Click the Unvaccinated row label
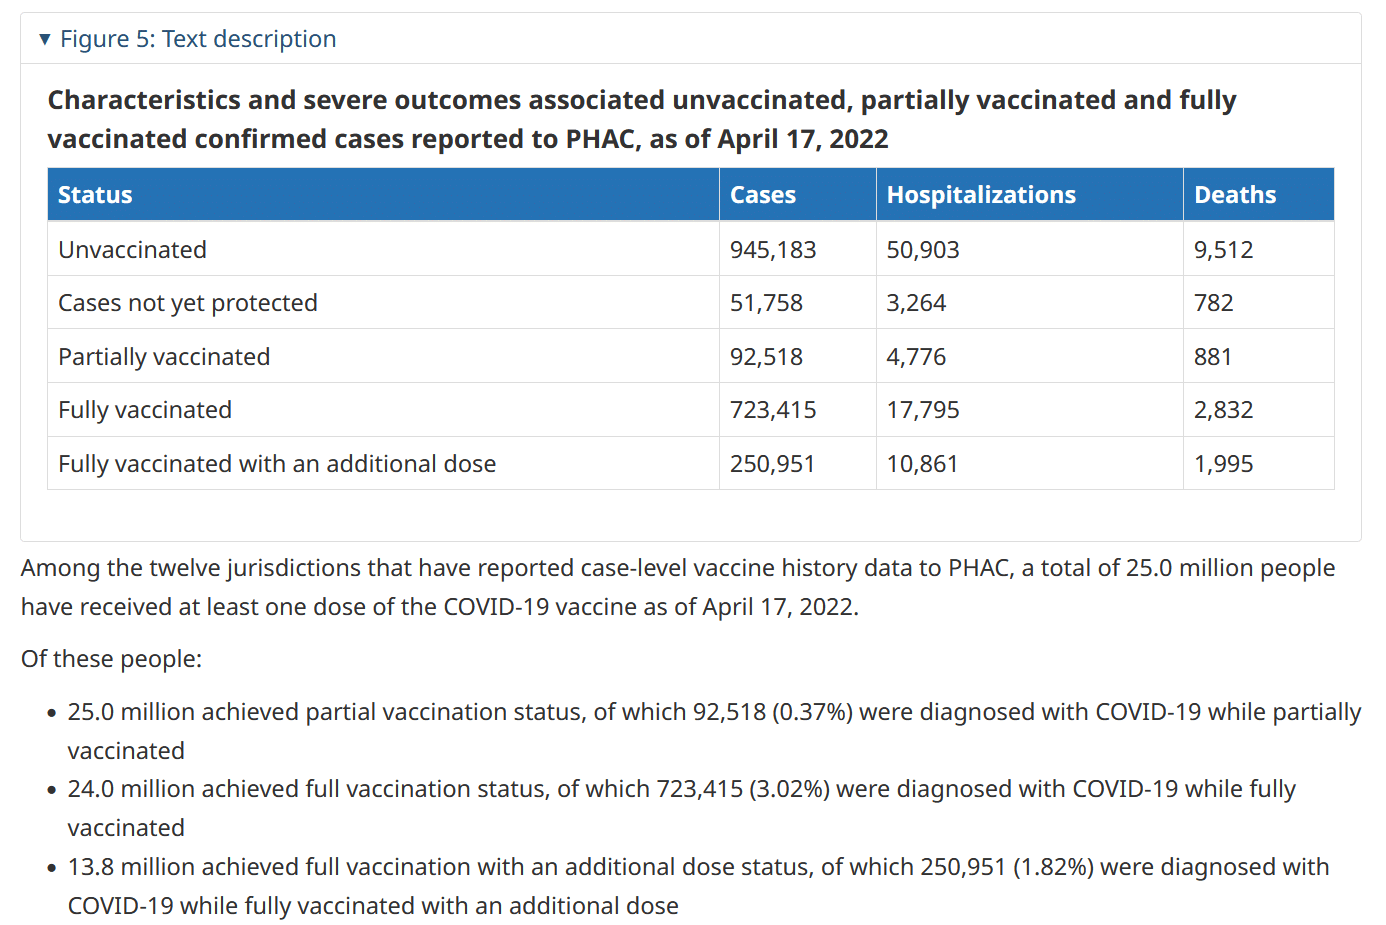The image size is (1386, 925). 133,250
